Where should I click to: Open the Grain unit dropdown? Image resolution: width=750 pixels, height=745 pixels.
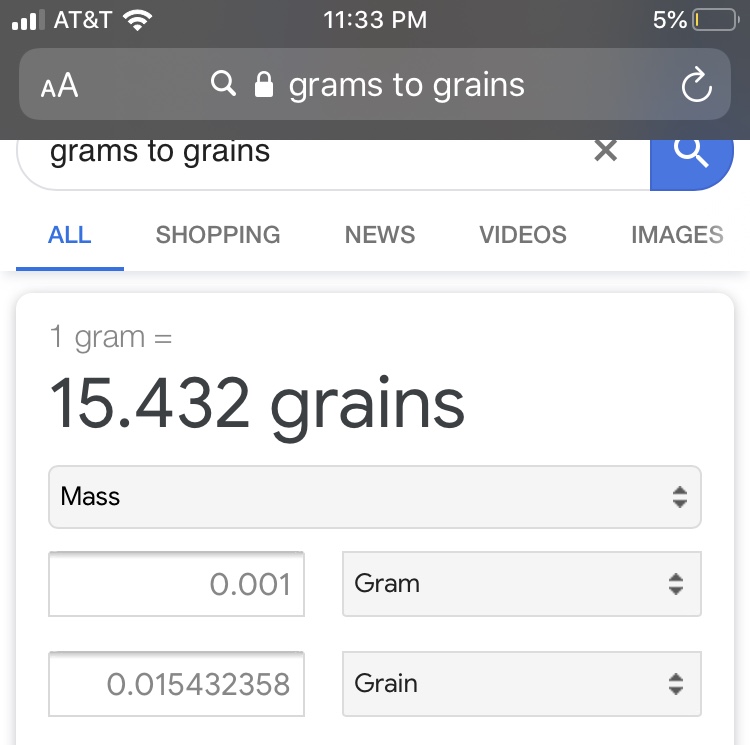pos(522,684)
